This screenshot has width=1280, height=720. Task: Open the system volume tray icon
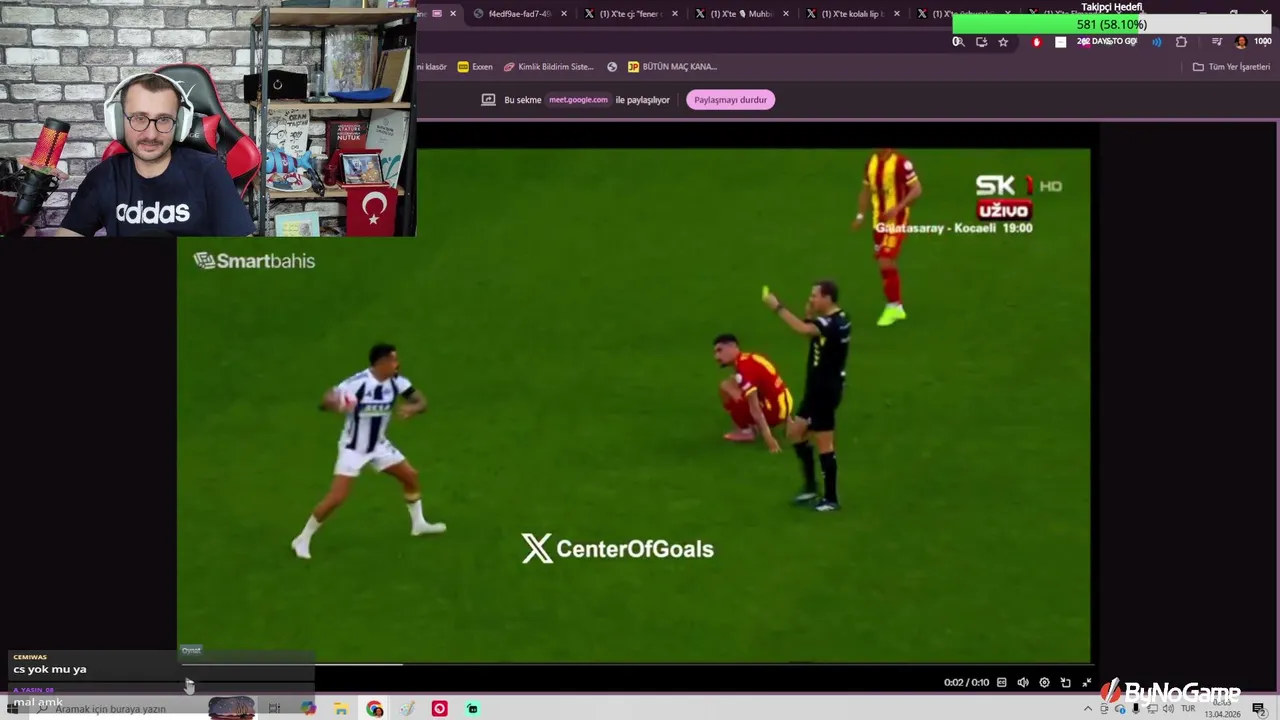pos(1168,709)
